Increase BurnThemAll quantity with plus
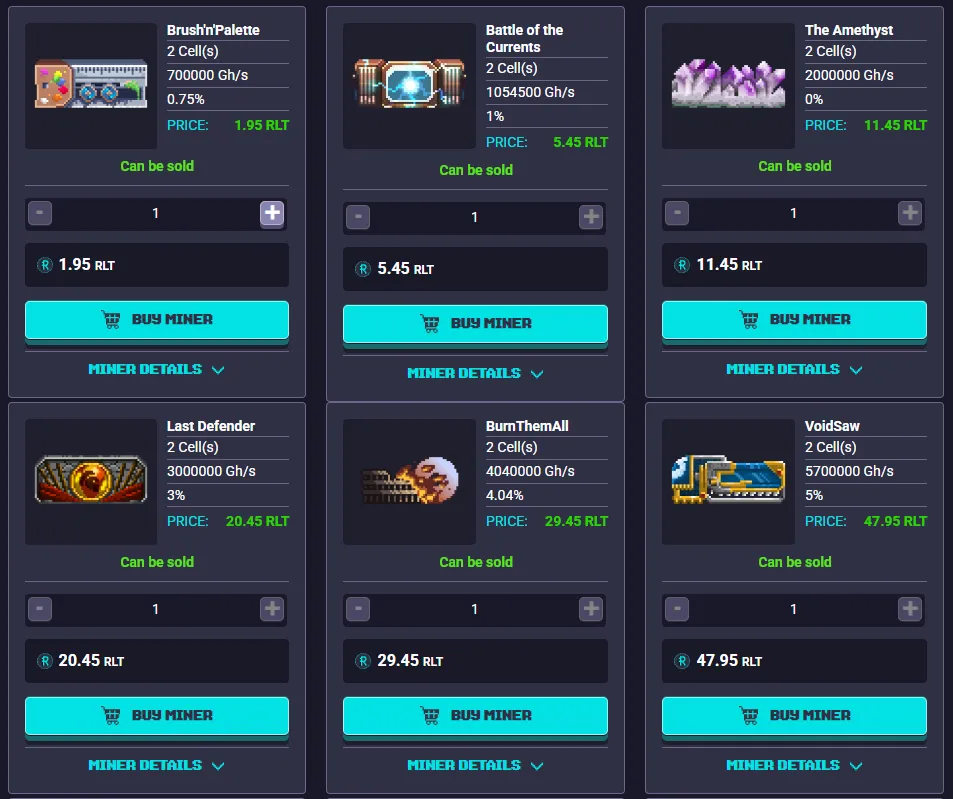953x799 pixels. point(591,609)
